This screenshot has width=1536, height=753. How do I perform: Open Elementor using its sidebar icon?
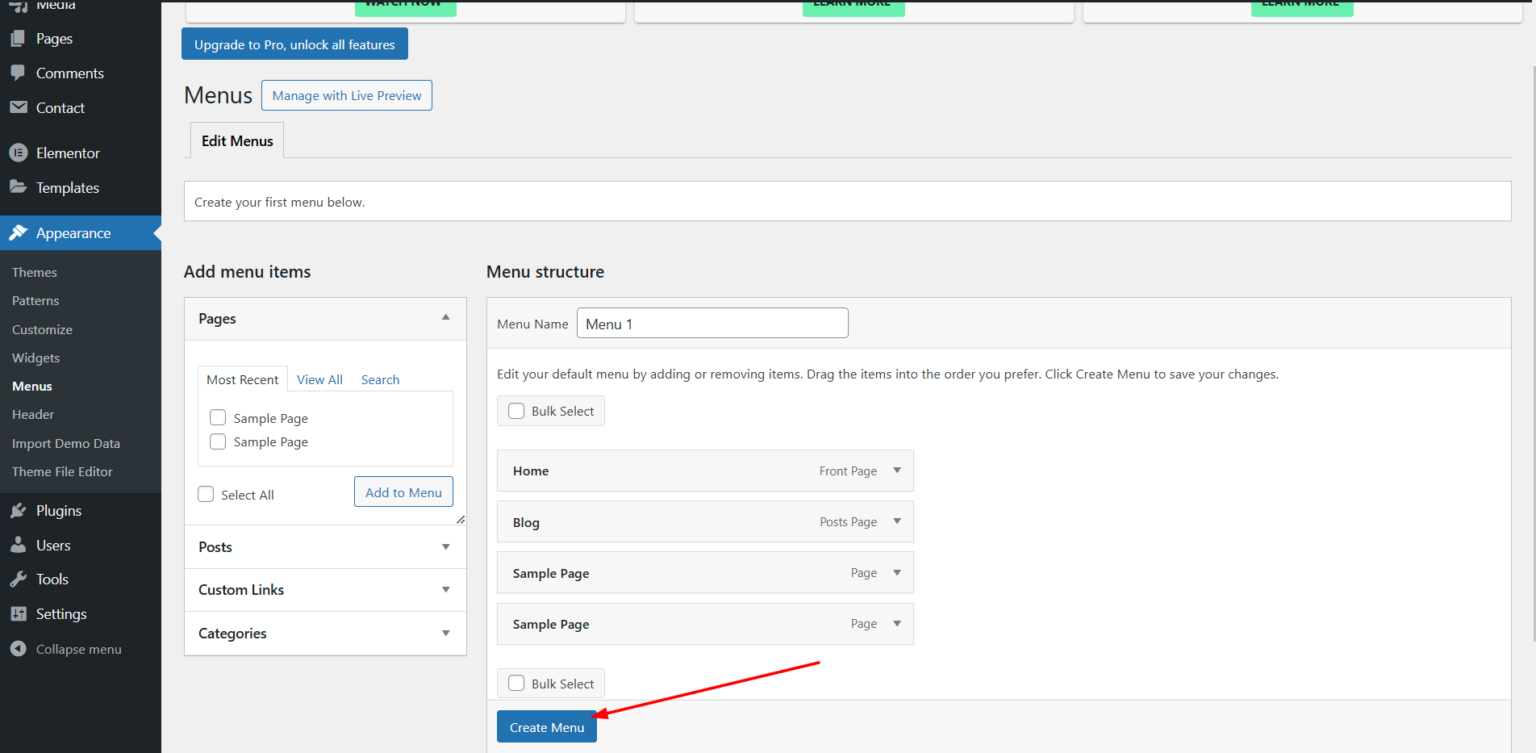[x=18, y=153]
